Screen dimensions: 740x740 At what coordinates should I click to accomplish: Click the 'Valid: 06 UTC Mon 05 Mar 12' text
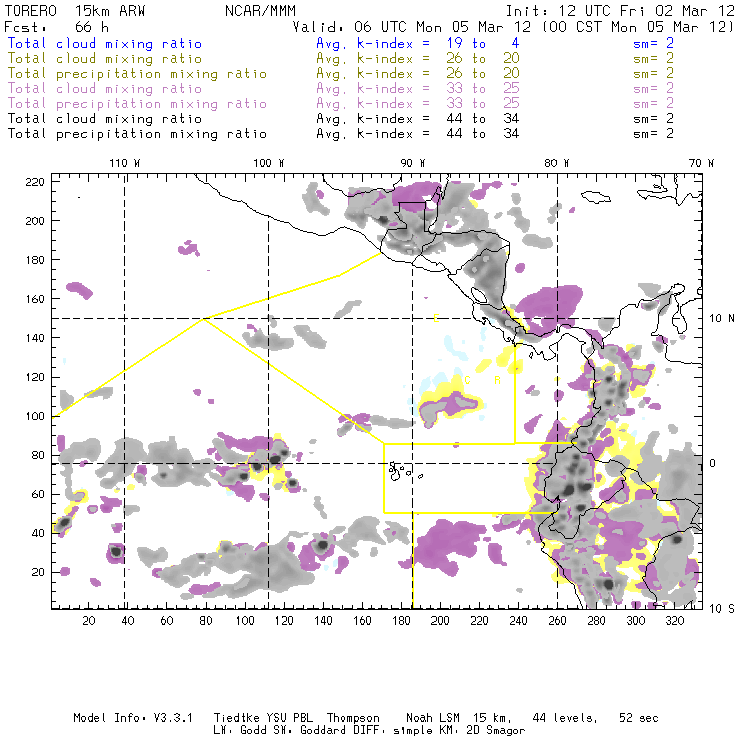tap(412, 27)
